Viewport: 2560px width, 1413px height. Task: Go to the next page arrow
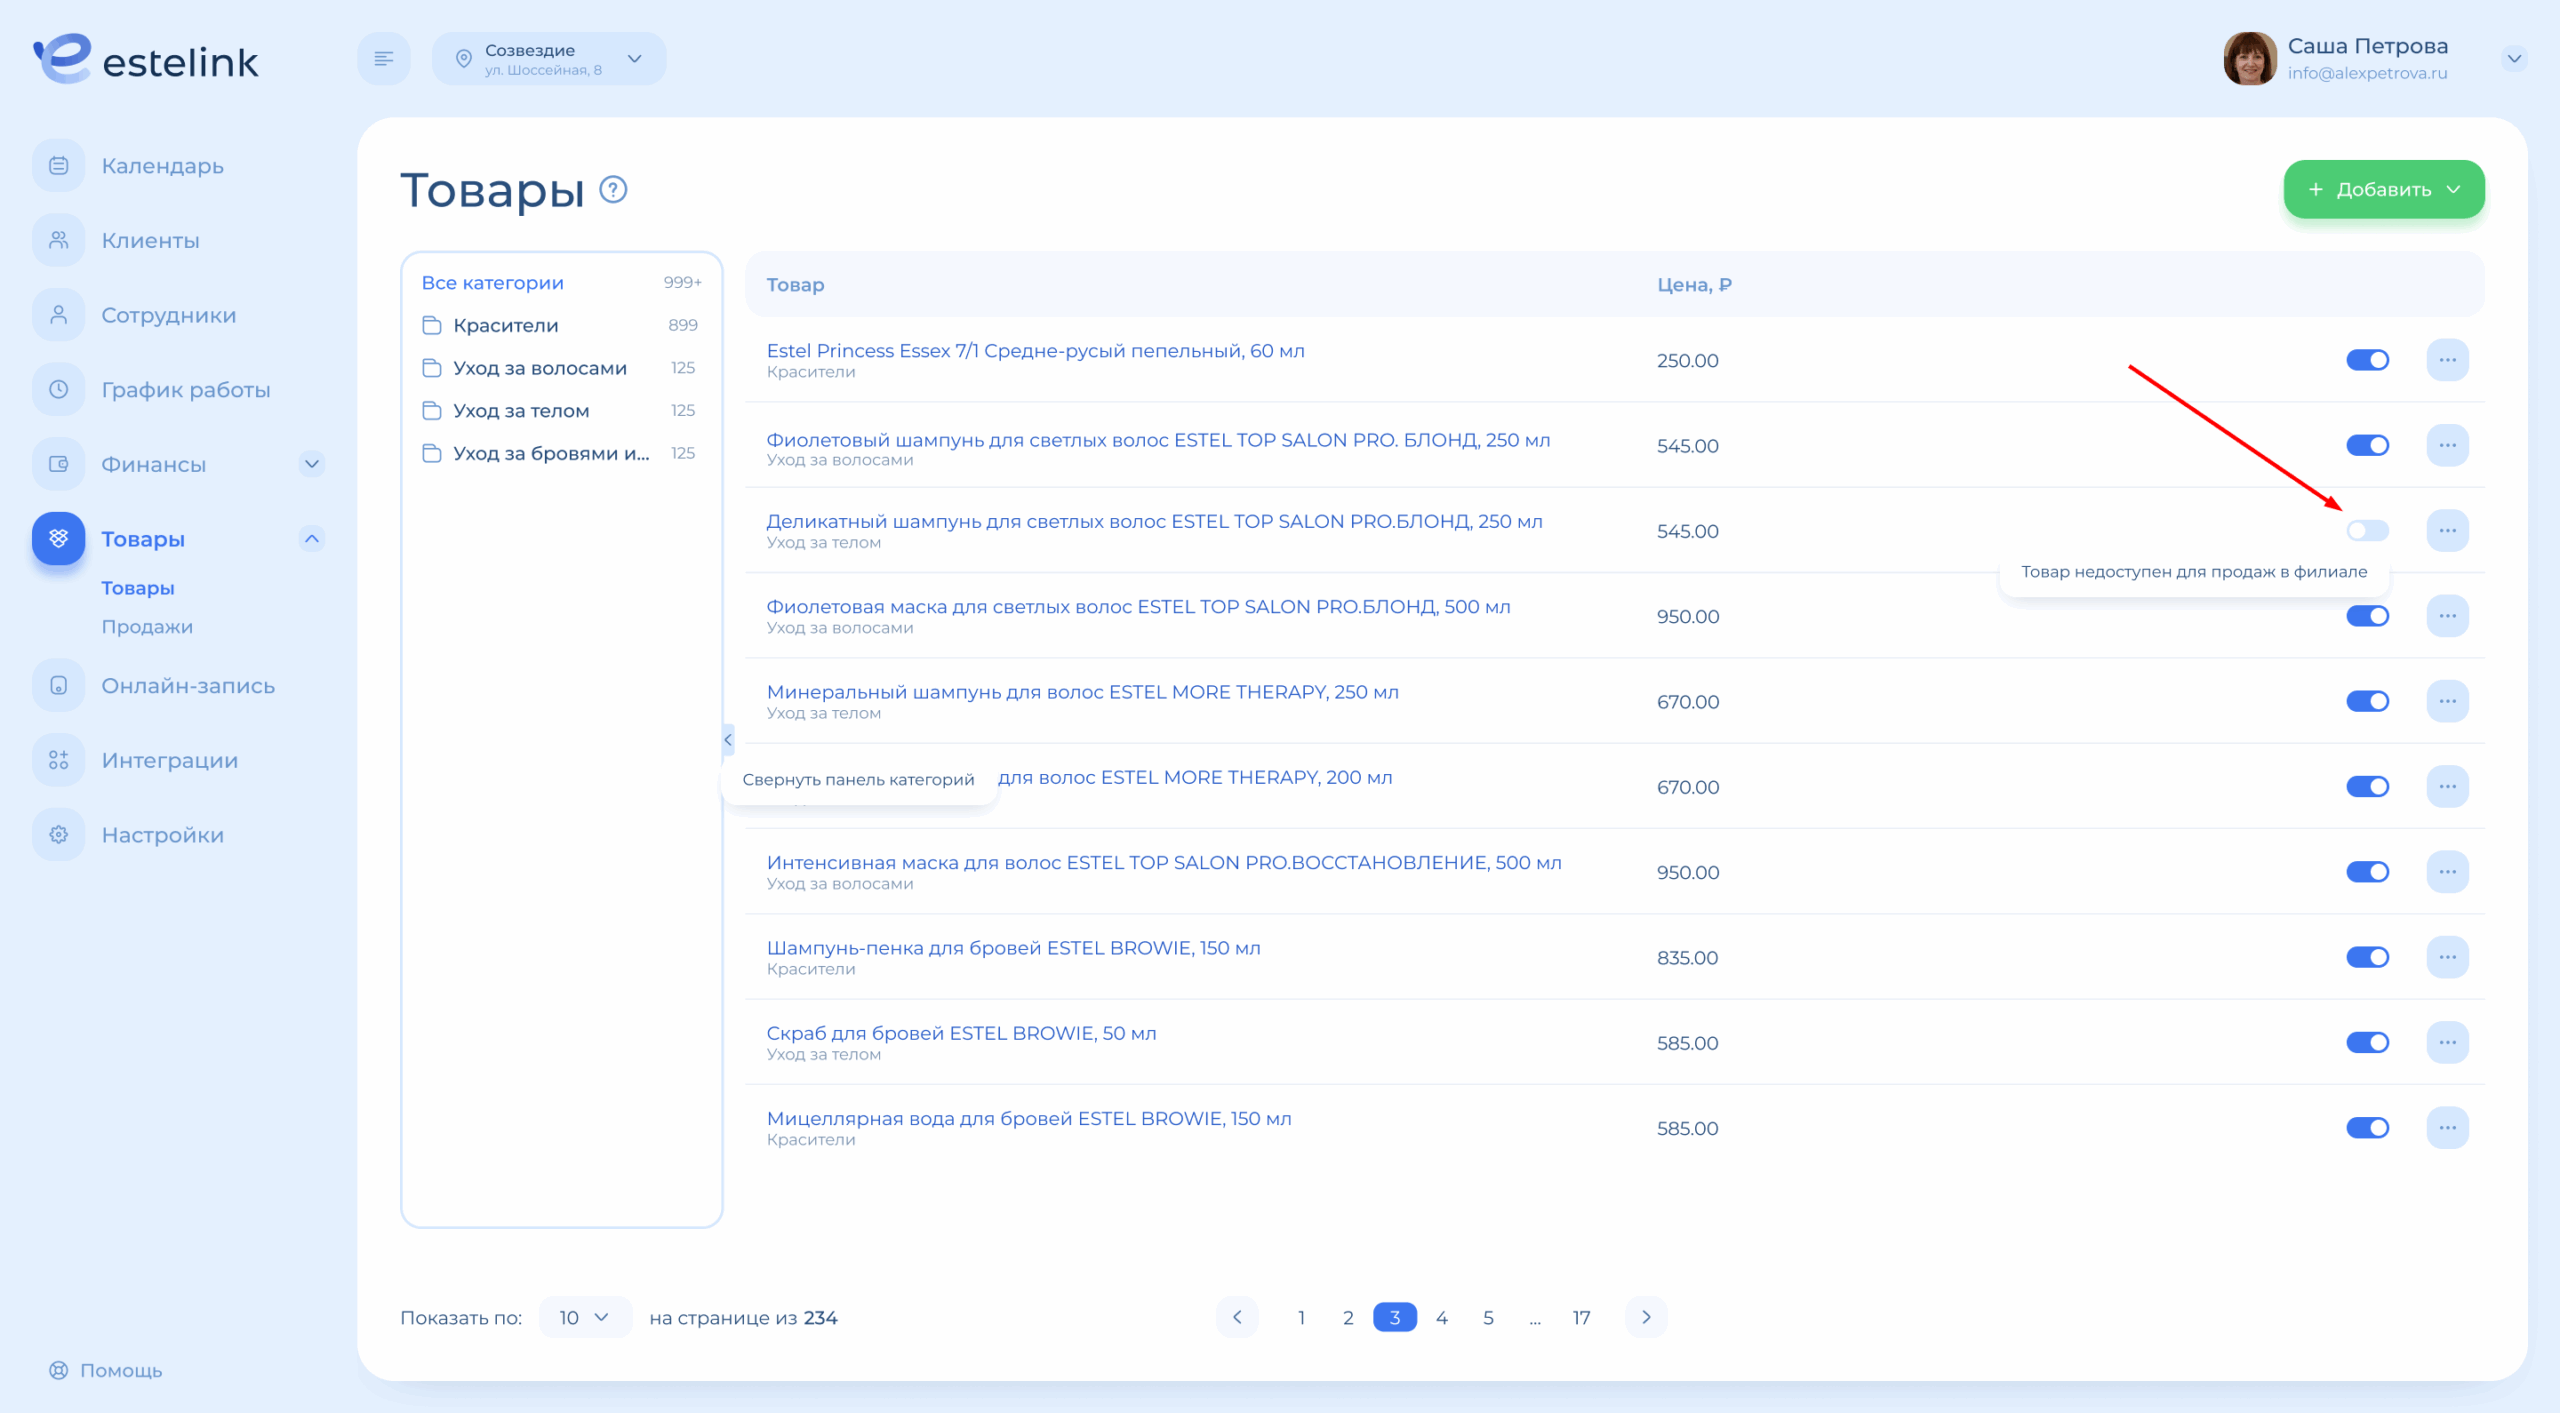(1646, 1317)
